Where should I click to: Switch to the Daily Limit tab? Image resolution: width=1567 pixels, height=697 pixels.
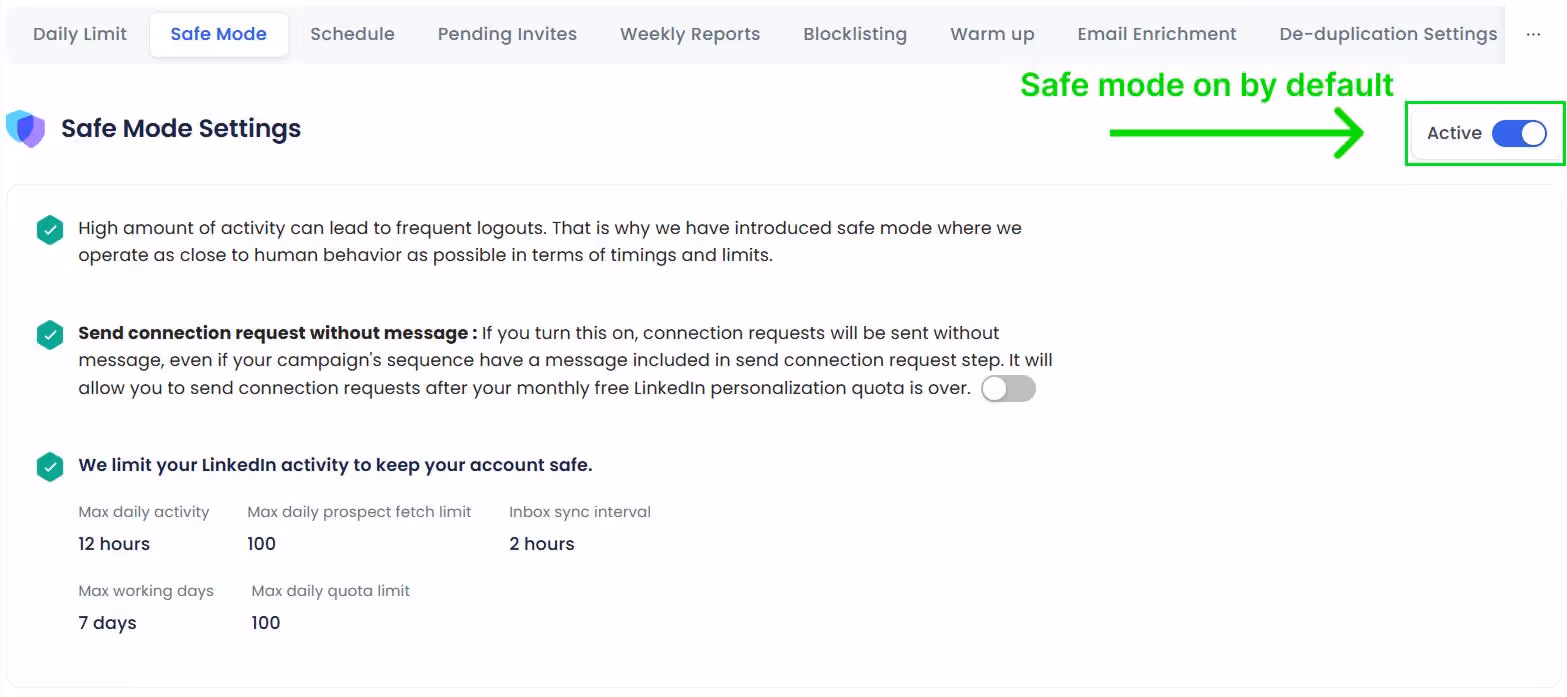pyautogui.click(x=79, y=33)
